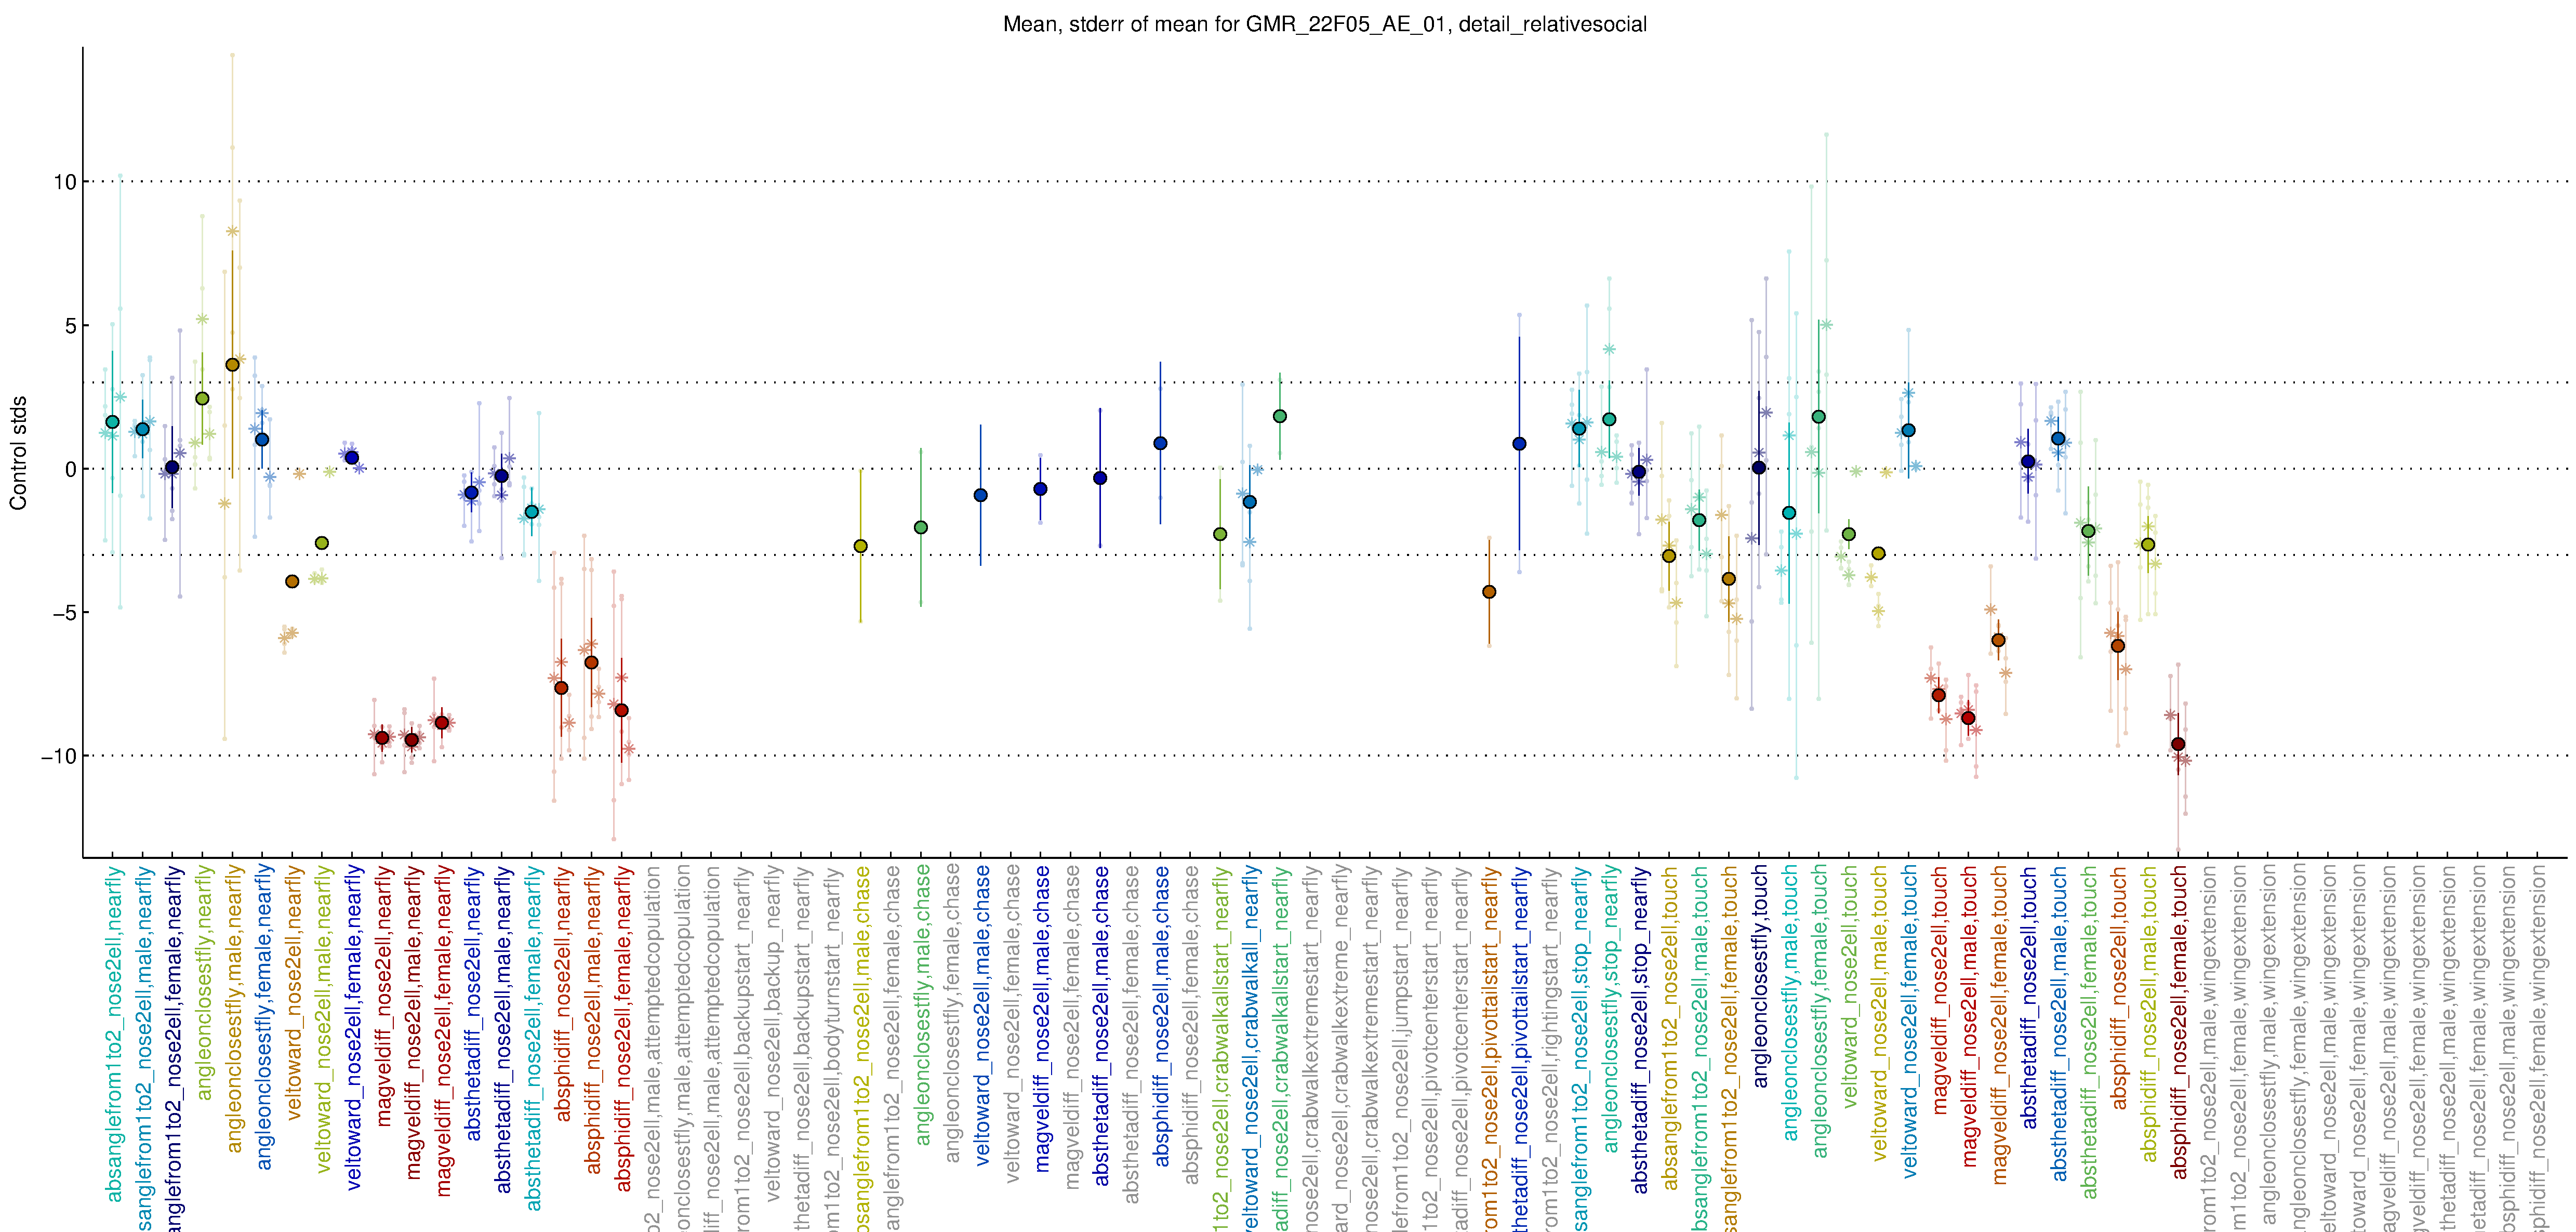Click the label 'absphidiff_nose2ell,male,chase'
Image resolution: width=2576 pixels, height=1232 pixels.
click(x=1162, y=1016)
